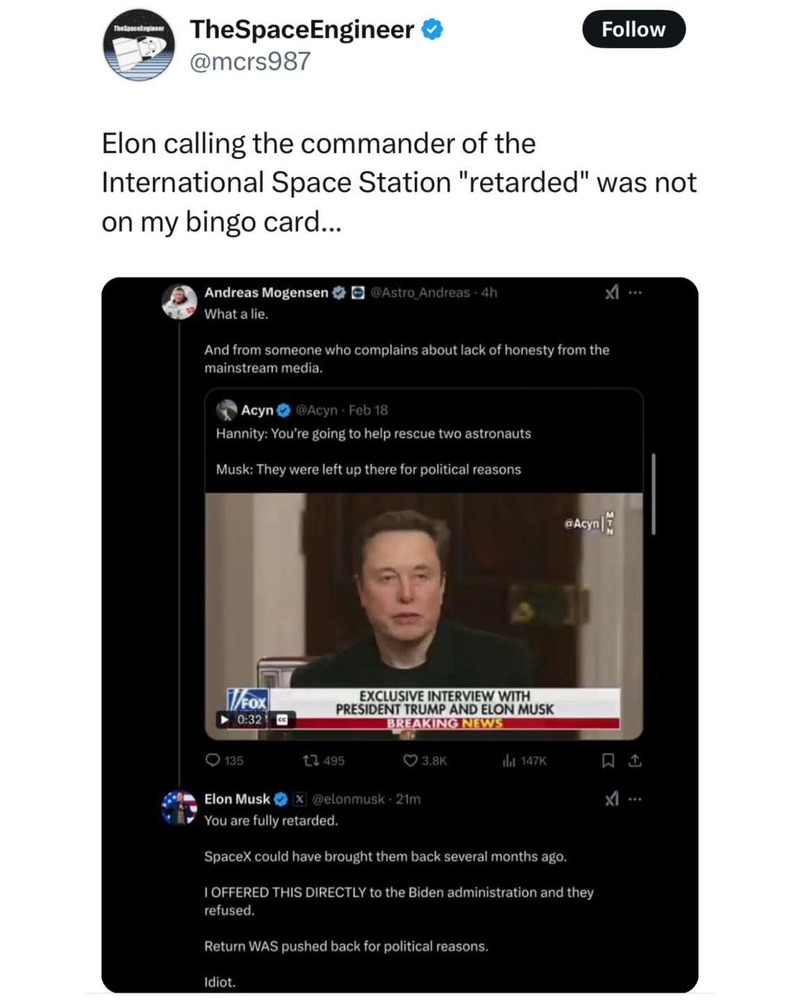Image resolution: width=800 pixels, height=1000 pixels.
Task: Click the scrollbar beside the quoted post
Action: tap(654, 495)
